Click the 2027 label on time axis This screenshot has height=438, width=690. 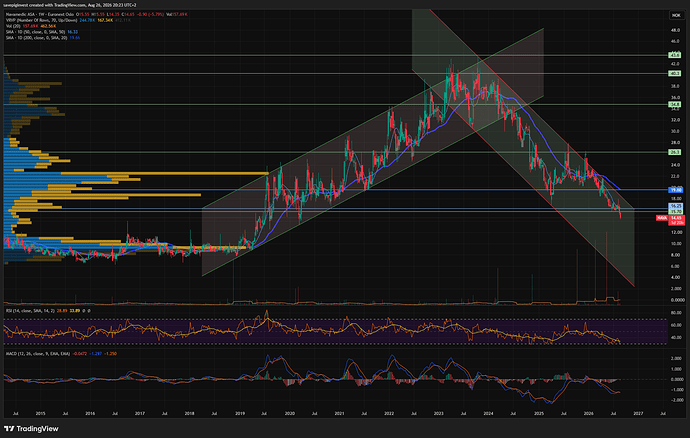(x=638, y=413)
